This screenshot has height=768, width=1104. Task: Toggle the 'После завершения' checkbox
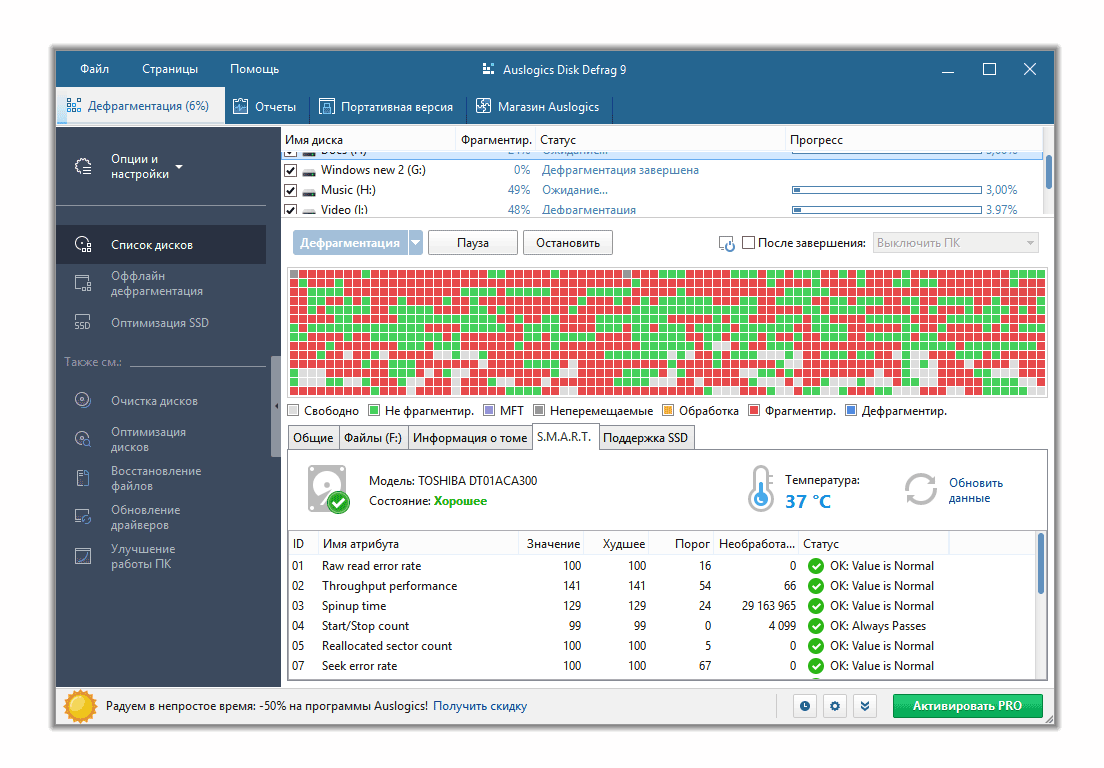[x=748, y=243]
